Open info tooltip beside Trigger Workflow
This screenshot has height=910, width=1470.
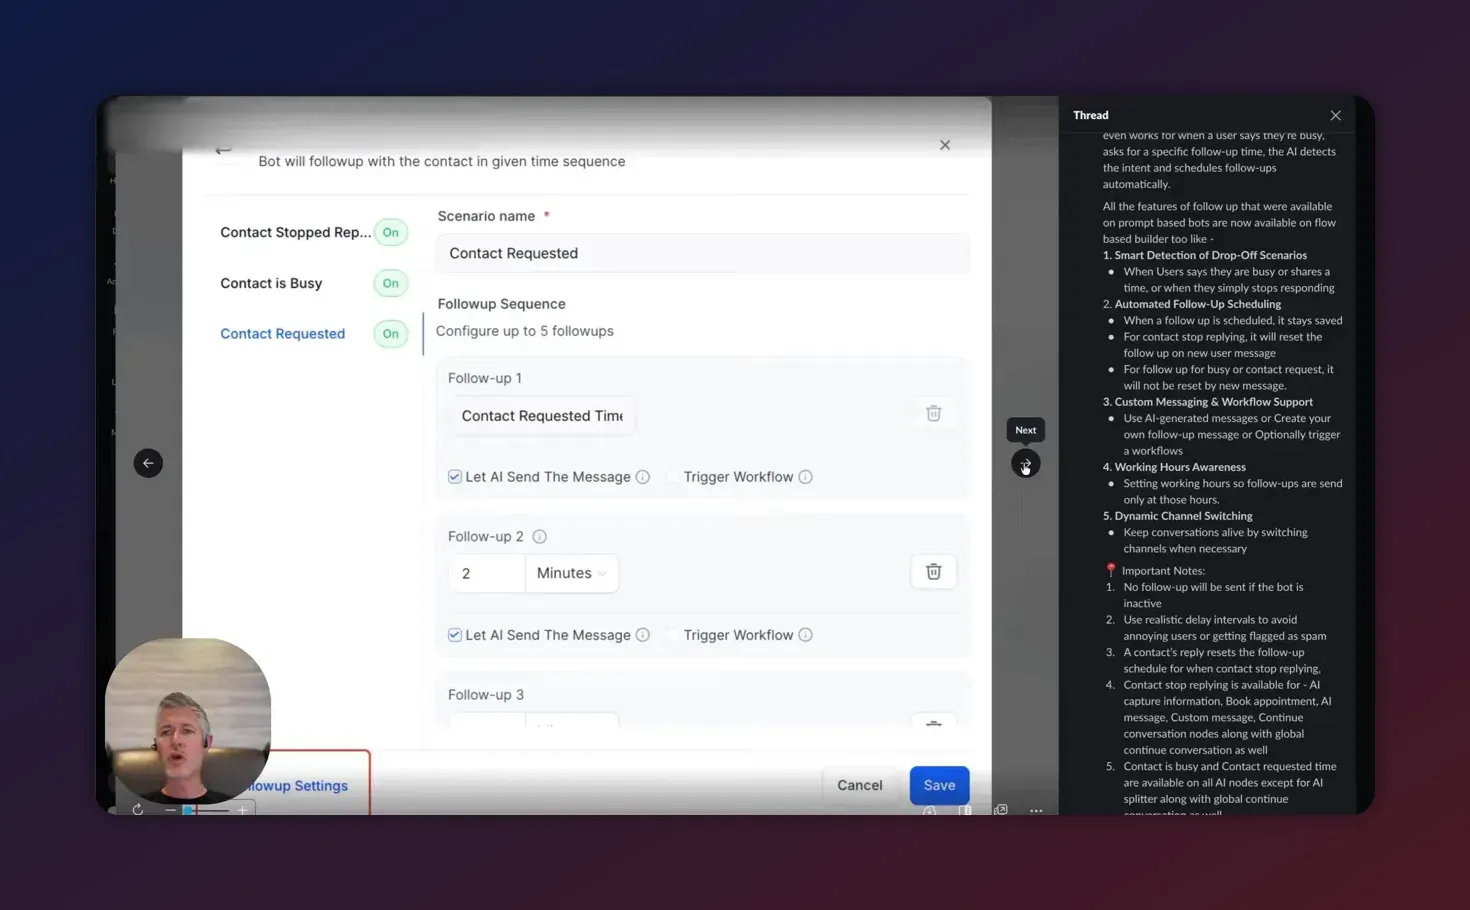806,477
